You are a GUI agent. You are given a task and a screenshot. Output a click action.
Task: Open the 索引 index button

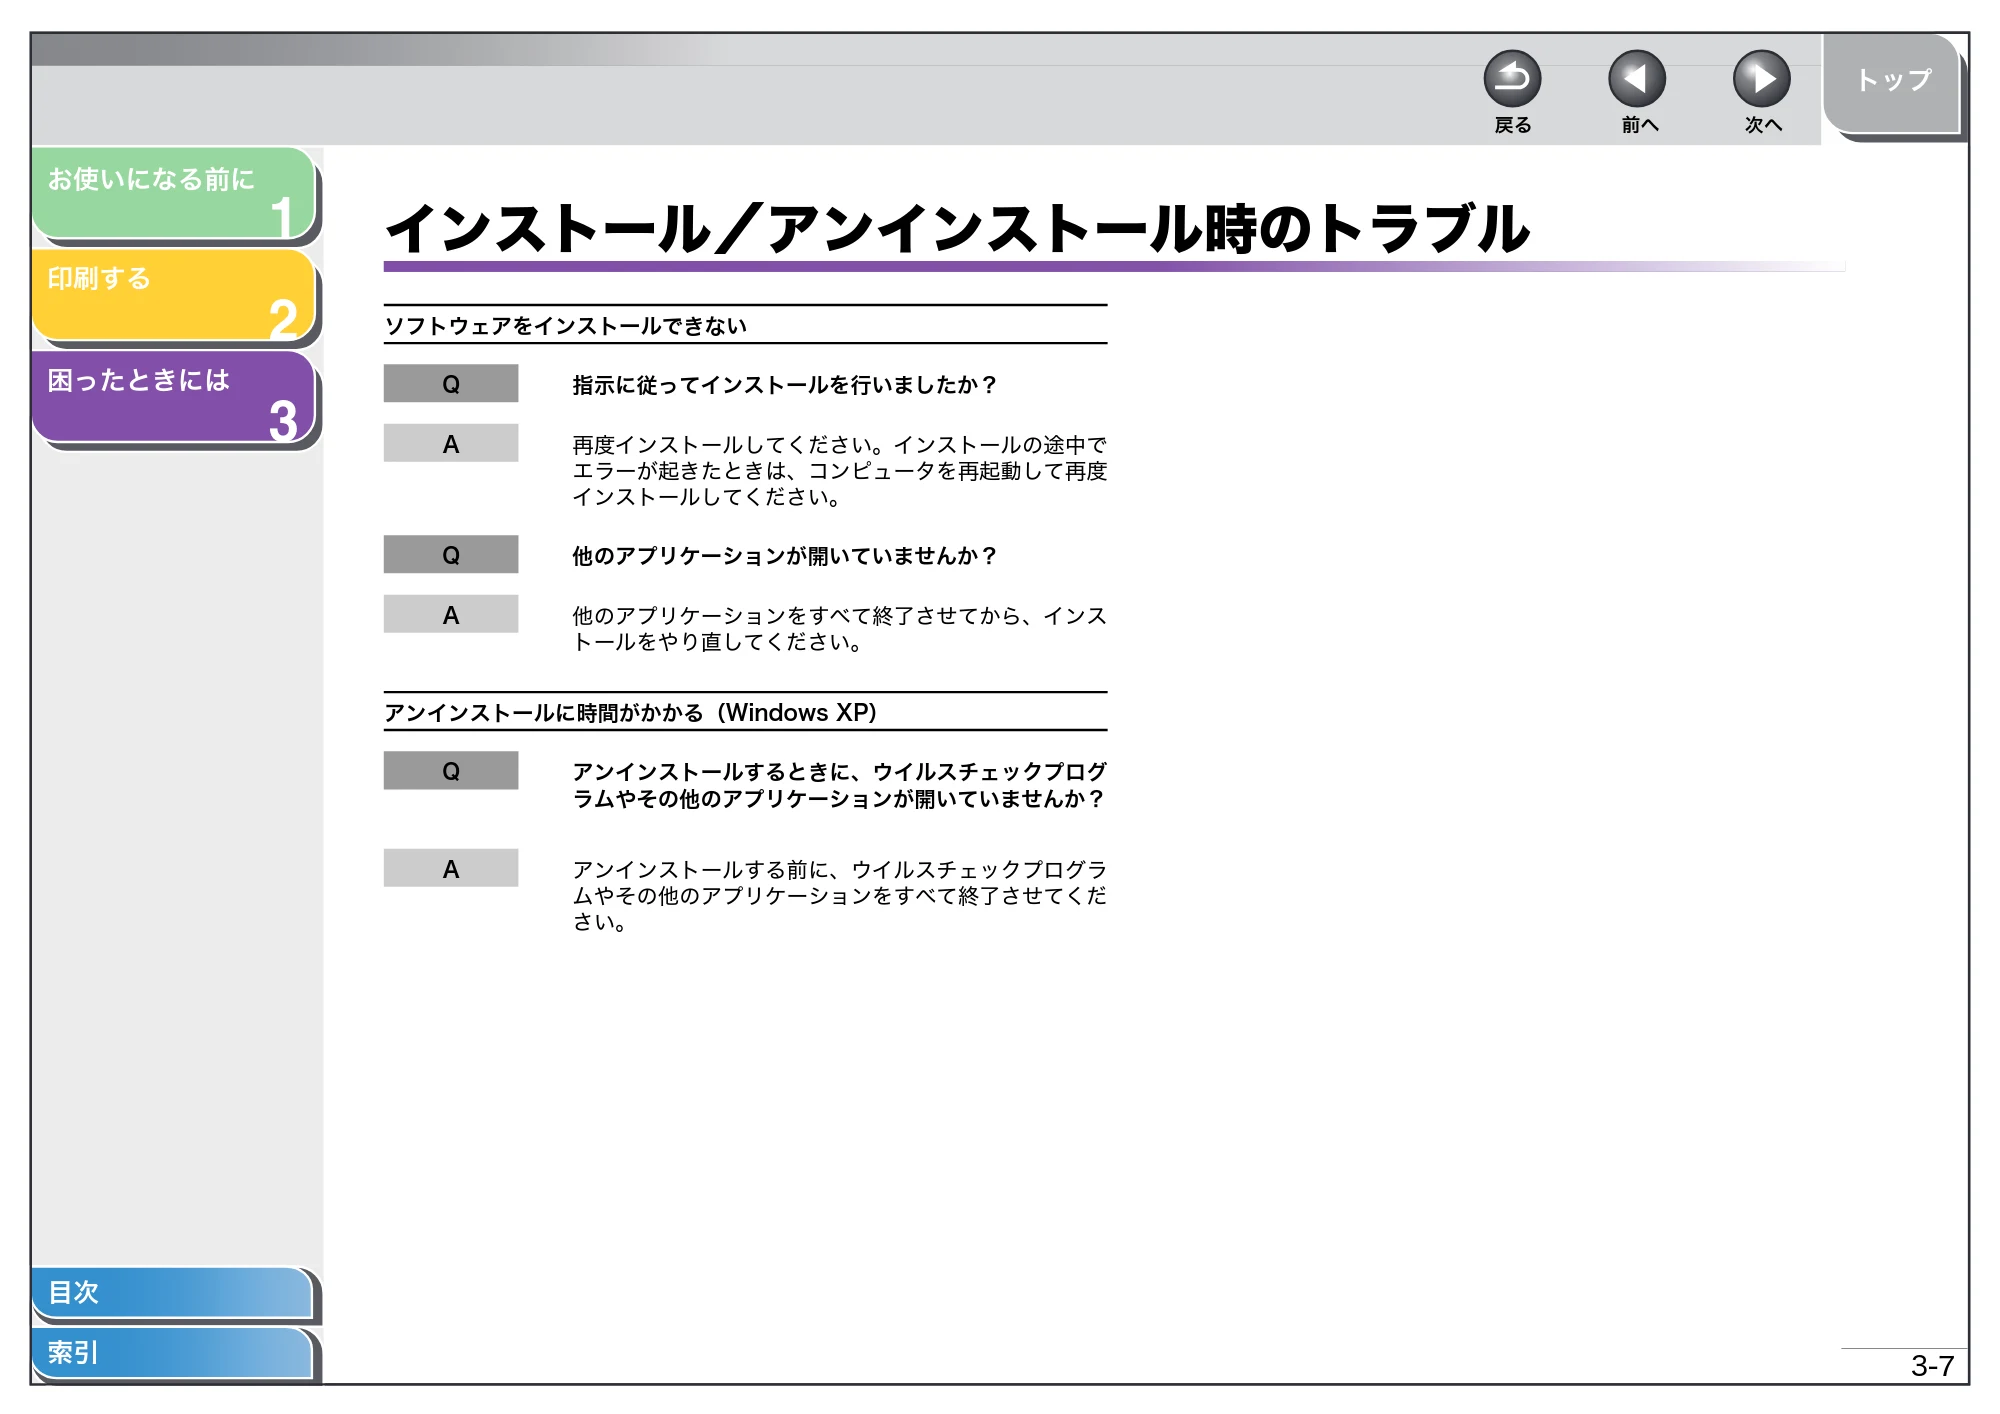pos(172,1353)
